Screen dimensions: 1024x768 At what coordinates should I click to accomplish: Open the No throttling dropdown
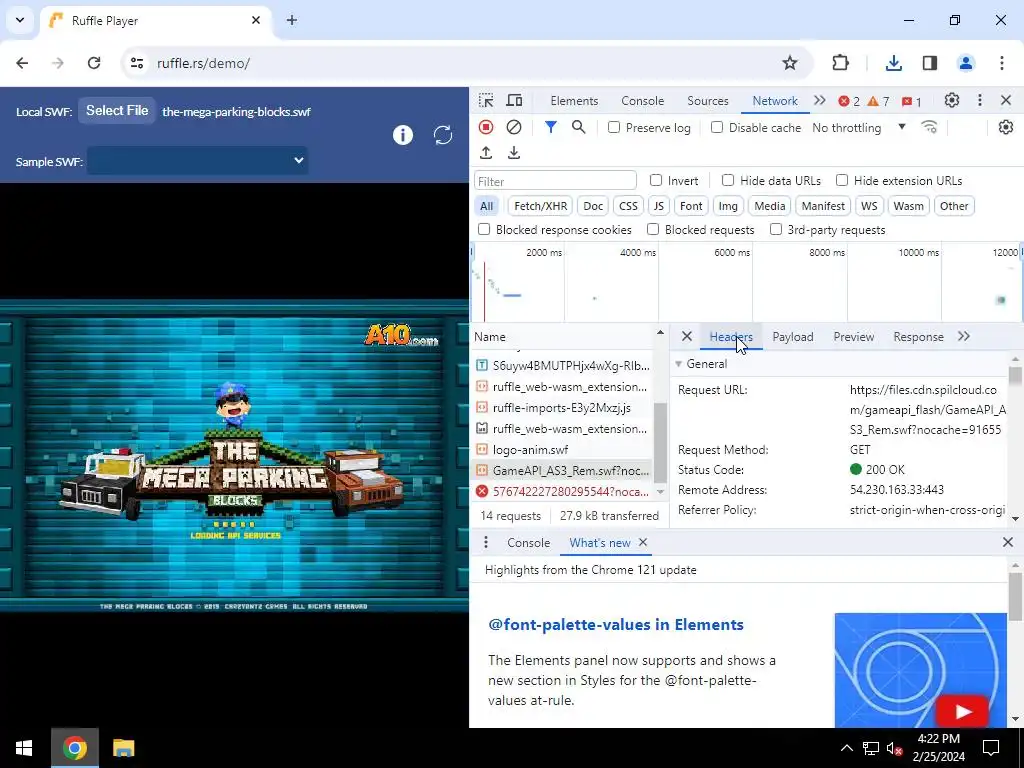[859, 127]
